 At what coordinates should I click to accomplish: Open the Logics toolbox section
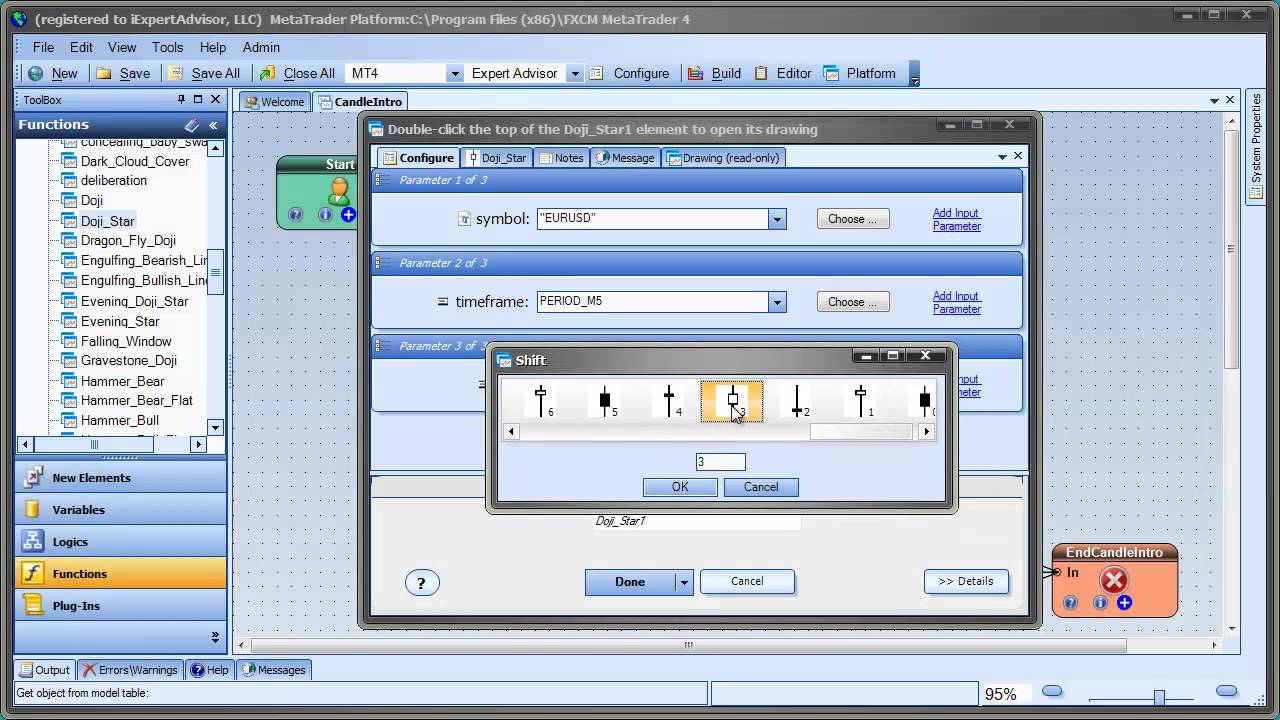tap(121, 542)
